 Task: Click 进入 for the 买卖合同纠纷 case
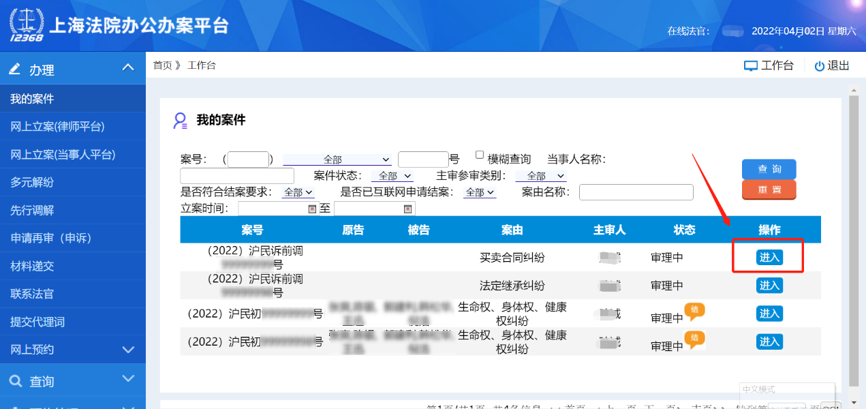click(769, 257)
